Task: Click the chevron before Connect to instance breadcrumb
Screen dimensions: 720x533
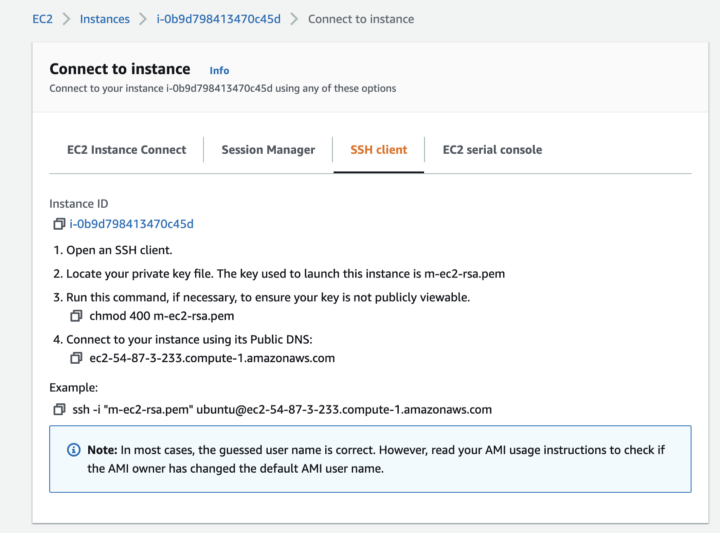Action: [x=294, y=19]
